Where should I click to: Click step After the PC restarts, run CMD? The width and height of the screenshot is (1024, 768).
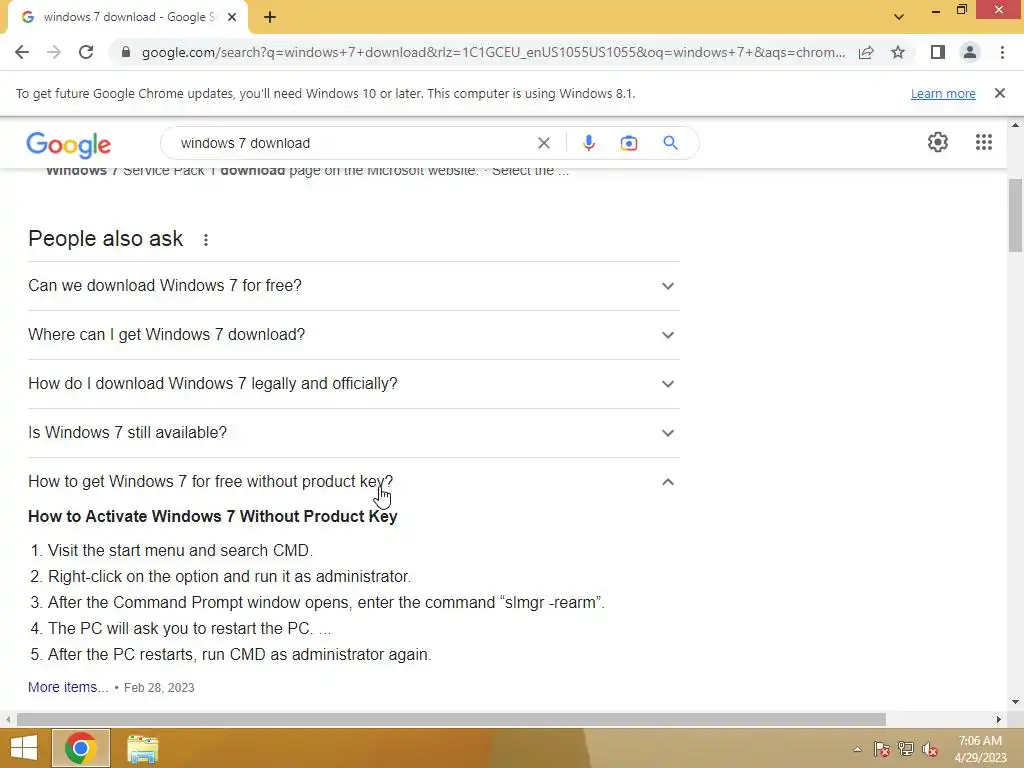tap(240, 654)
